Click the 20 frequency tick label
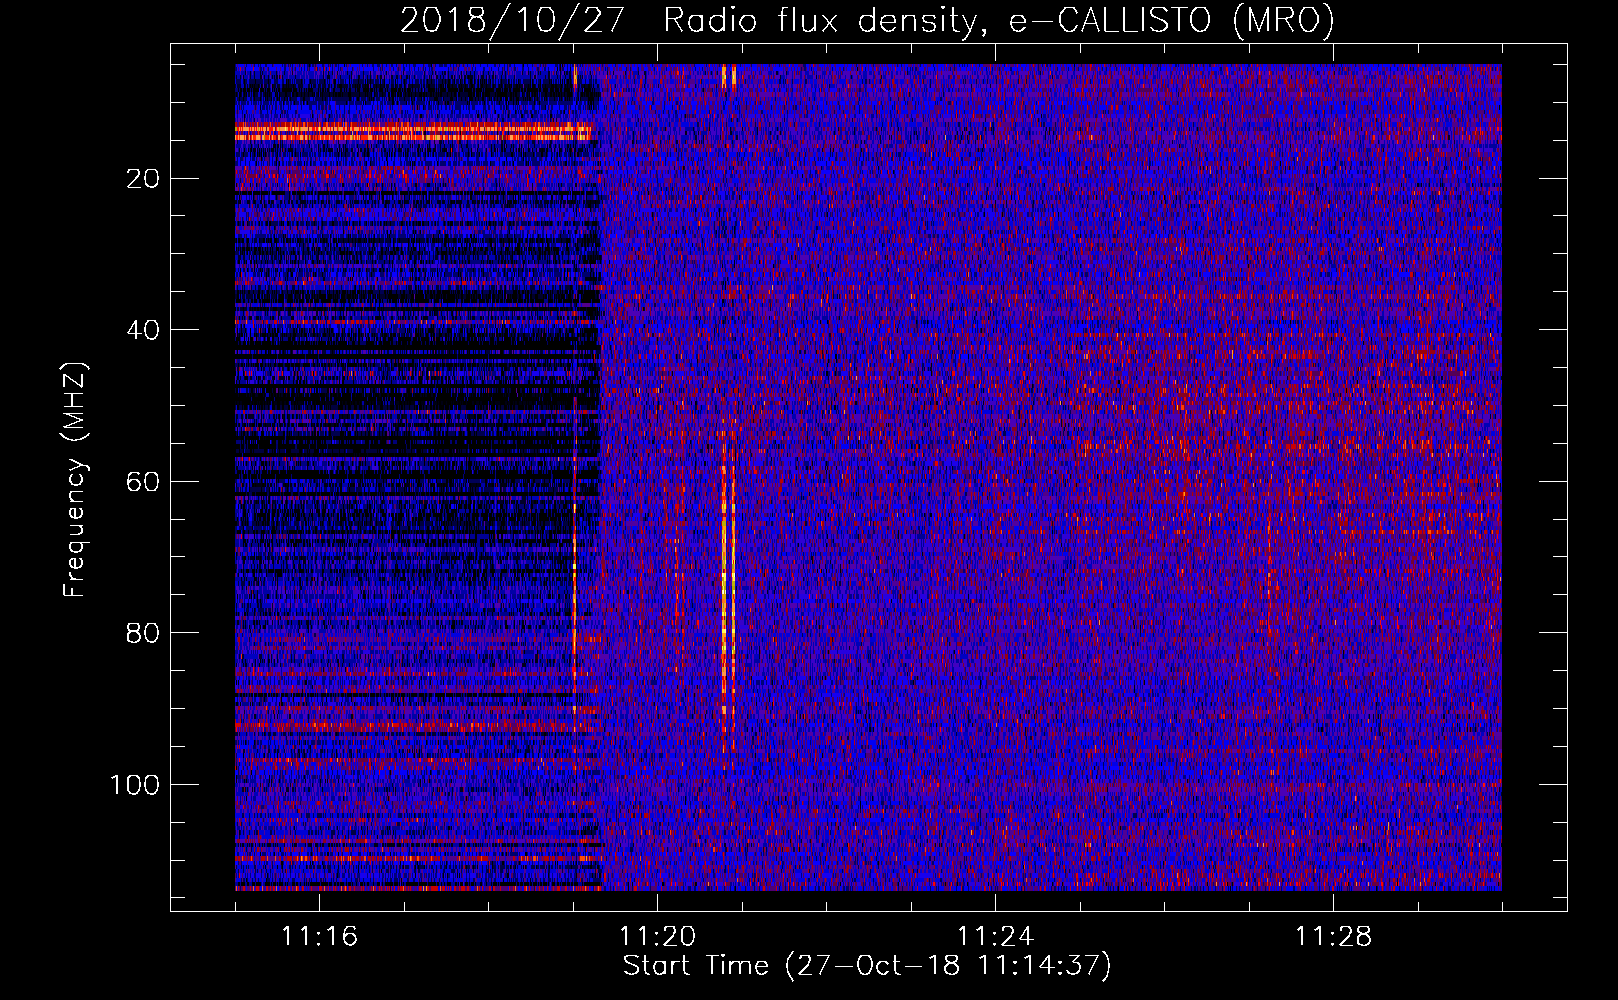Screen dimensions: 1618x1000 tap(144, 179)
